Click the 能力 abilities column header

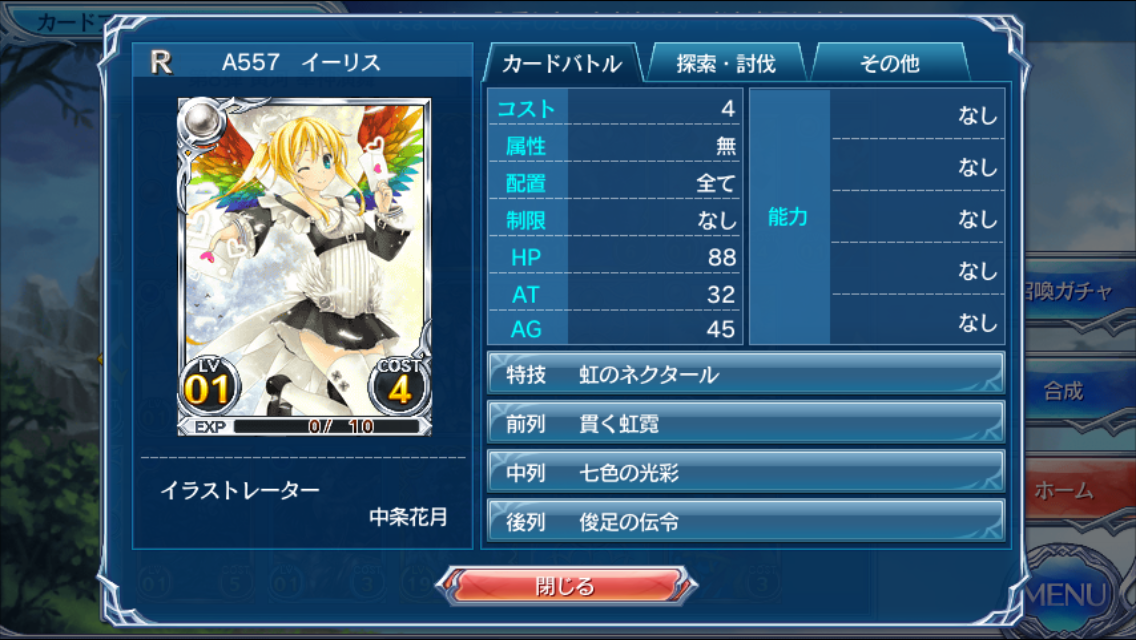pyautogui.click(x=789, y=217)
